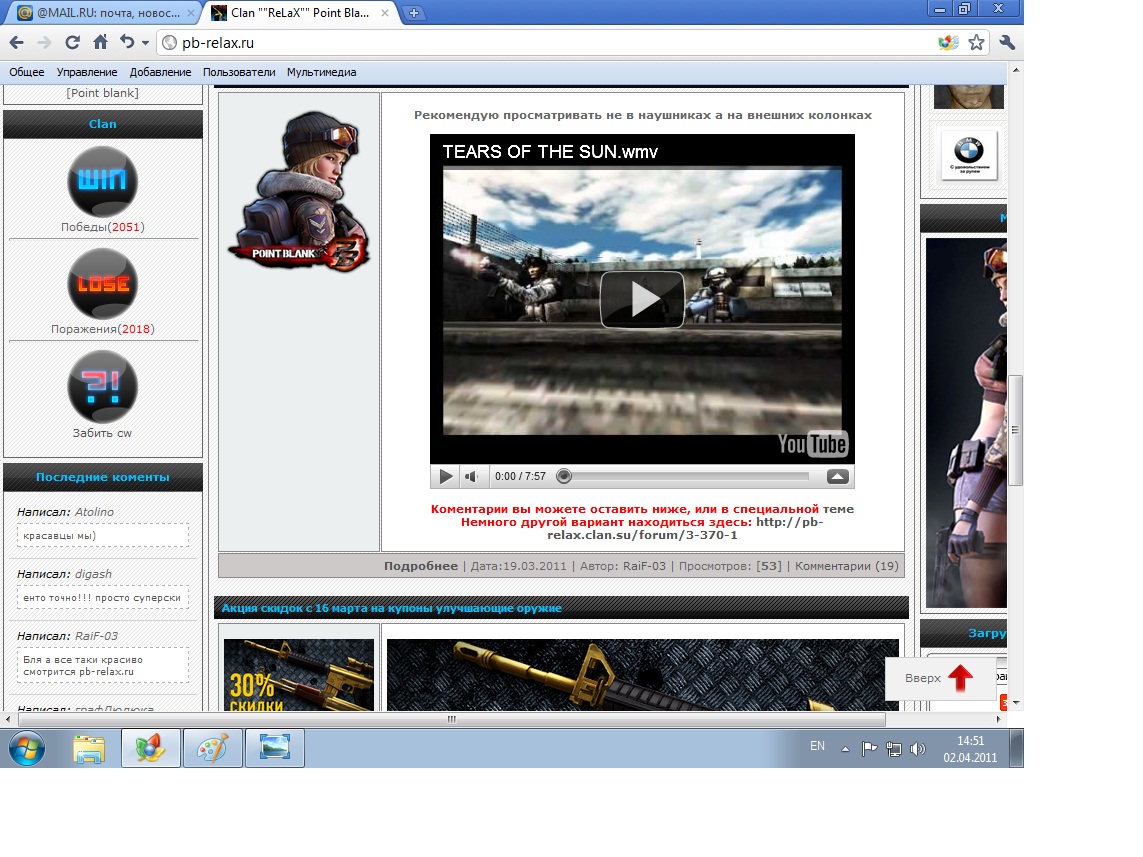Open Комментарии (19) link

[x=846, y=566]
